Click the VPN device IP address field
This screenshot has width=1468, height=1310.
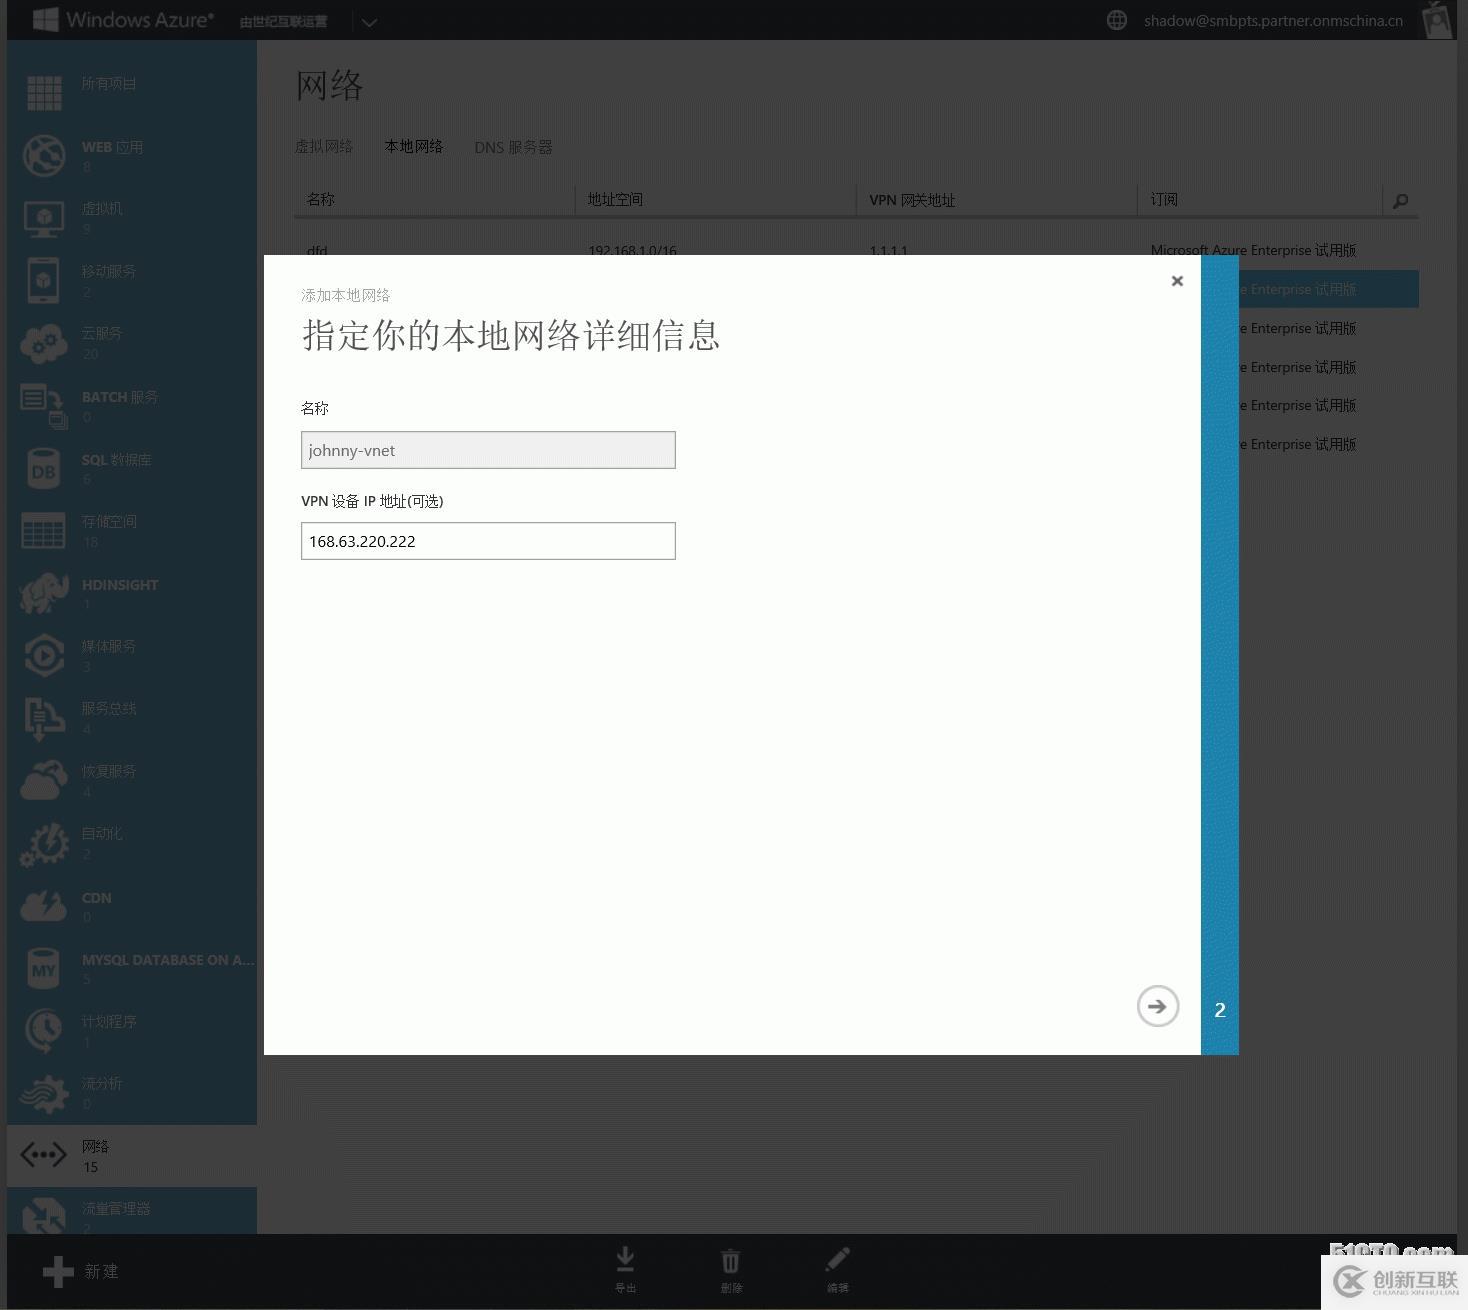[488, 541]
